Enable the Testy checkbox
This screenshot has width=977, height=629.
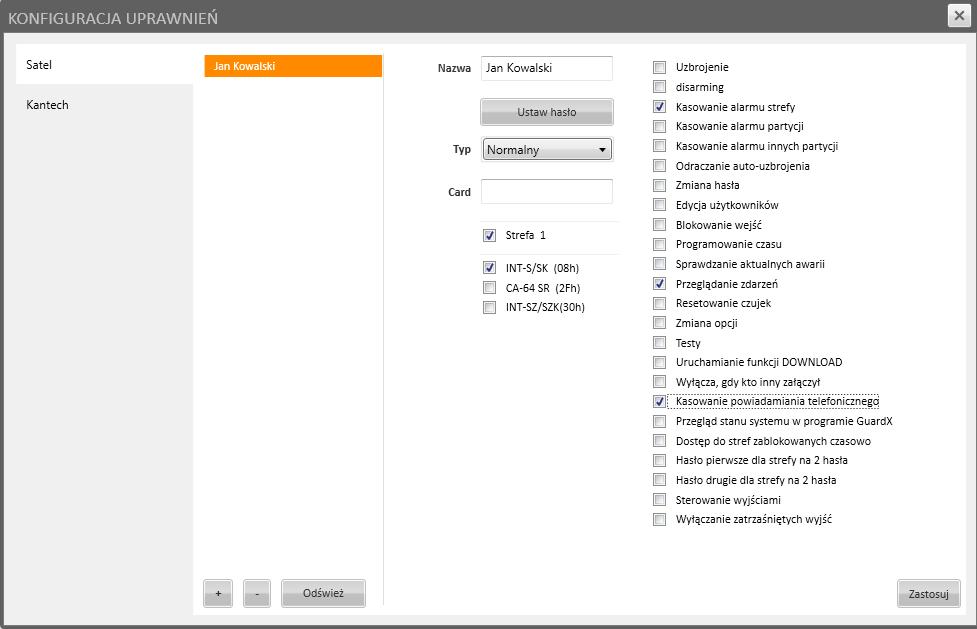[x=659, y=343]
